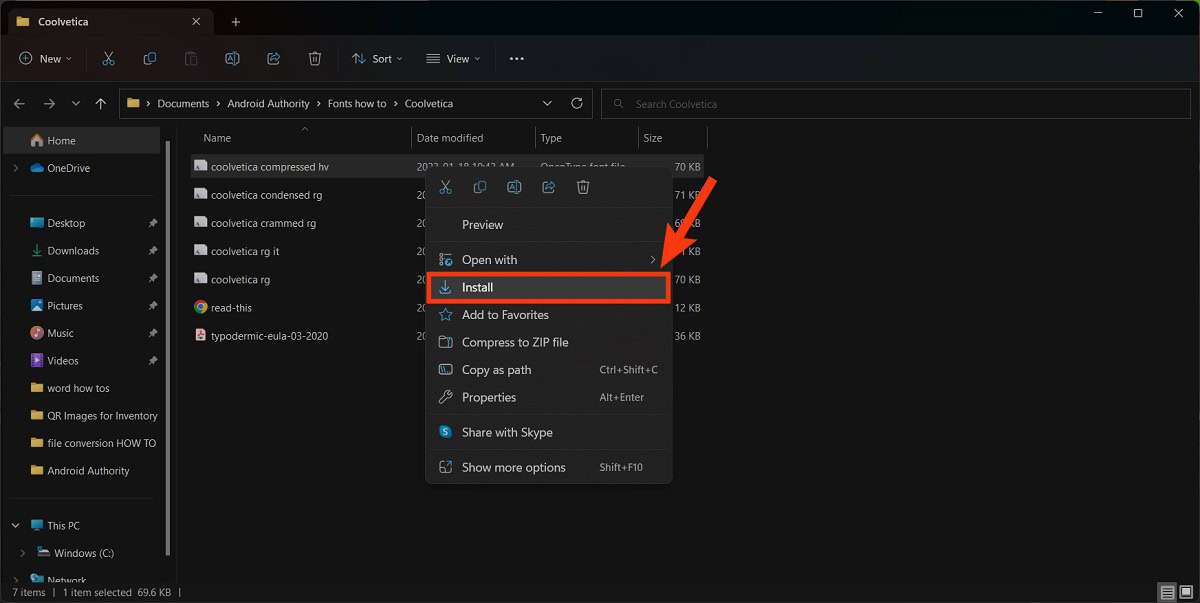The width and height of the screenshot is (1200, 603).
Task: Click the Share icon in the toolbar
Action: click(x=273, y=59)
